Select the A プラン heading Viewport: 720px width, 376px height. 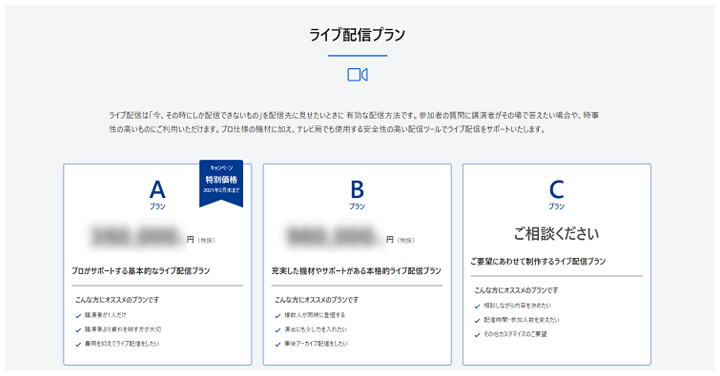tap(158, 194)
